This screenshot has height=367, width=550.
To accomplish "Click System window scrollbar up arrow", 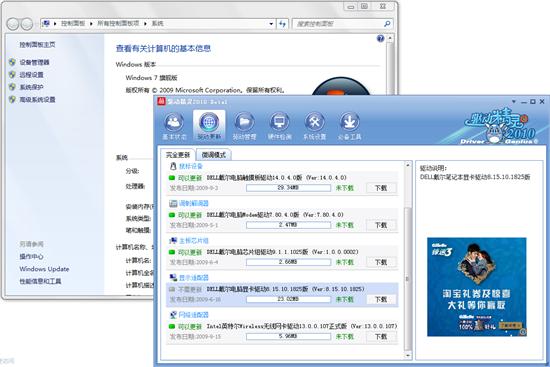I will [x=390, y=38].
